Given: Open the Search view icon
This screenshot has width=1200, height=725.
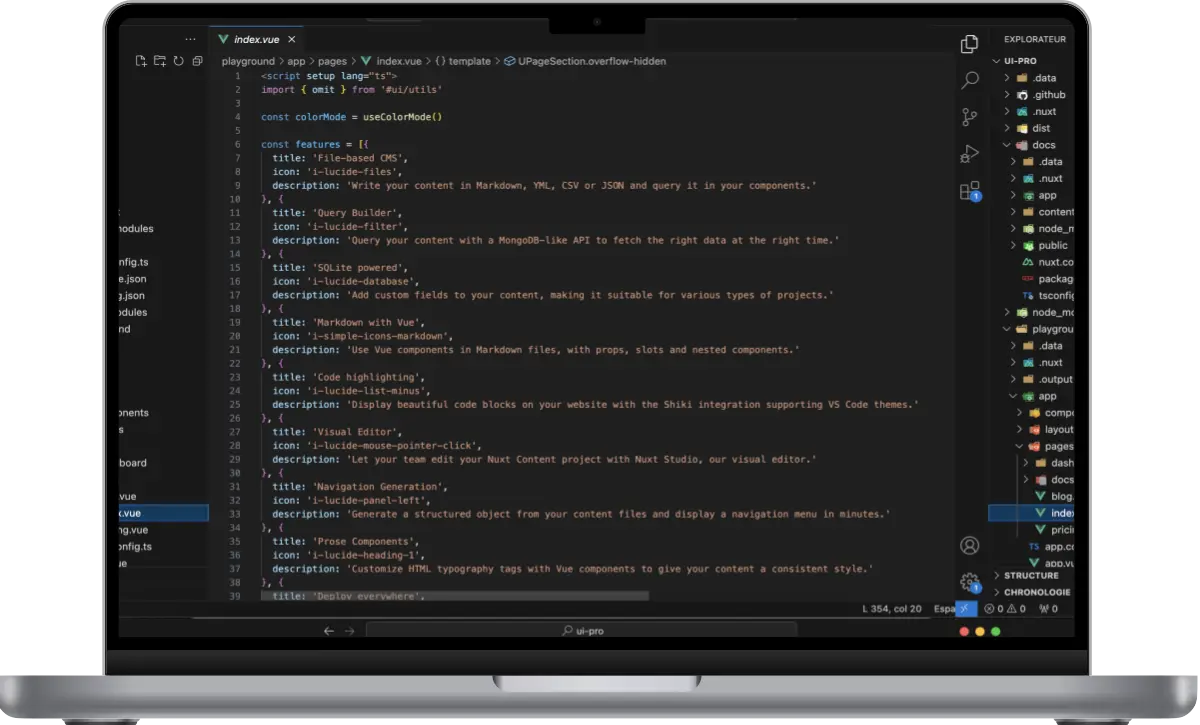Looking at the screenshot, I should click(969, 81).
